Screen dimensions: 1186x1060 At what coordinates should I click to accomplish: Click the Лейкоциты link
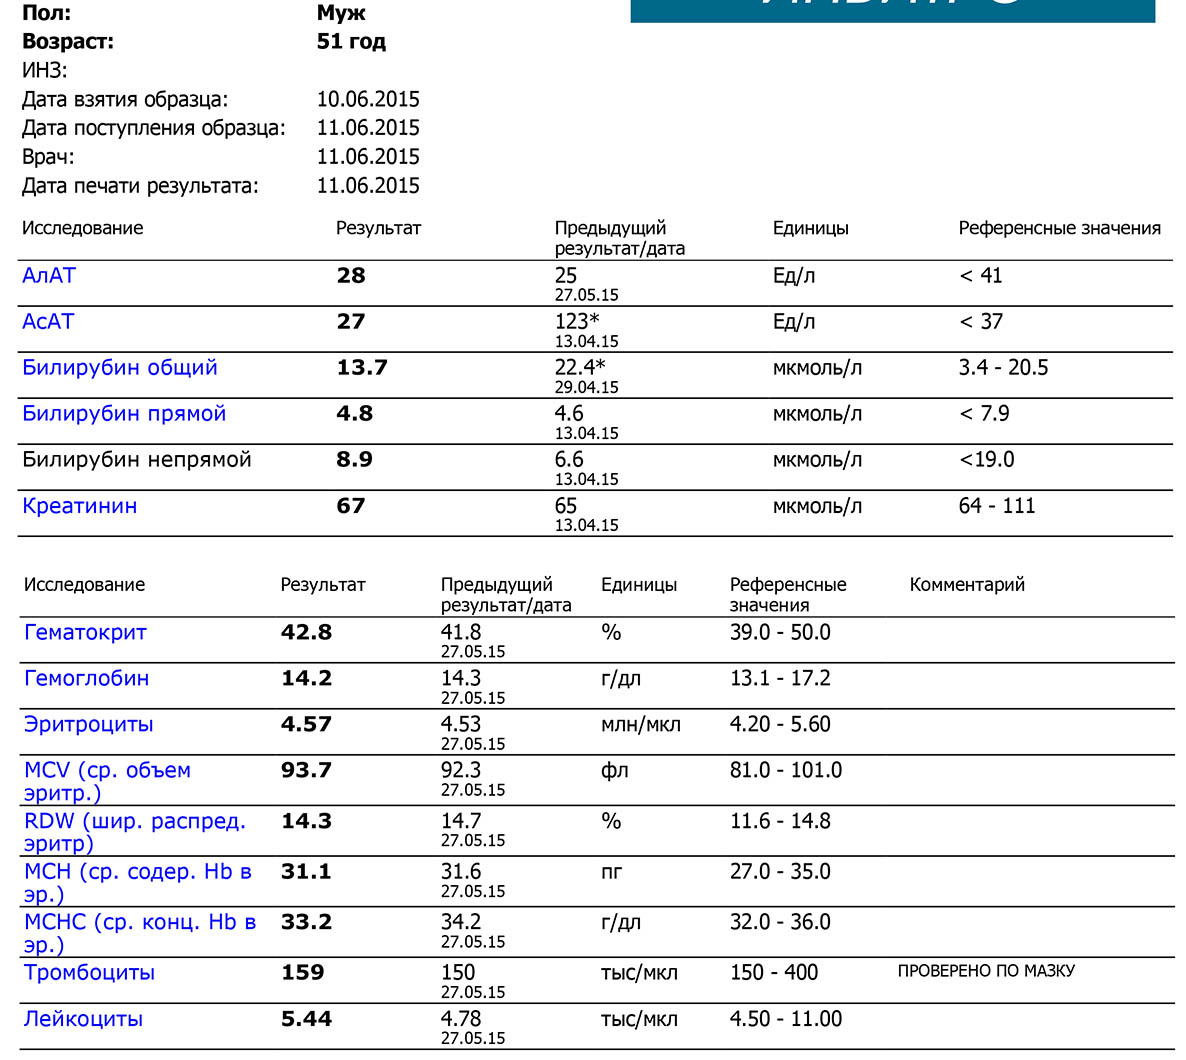84,1019
